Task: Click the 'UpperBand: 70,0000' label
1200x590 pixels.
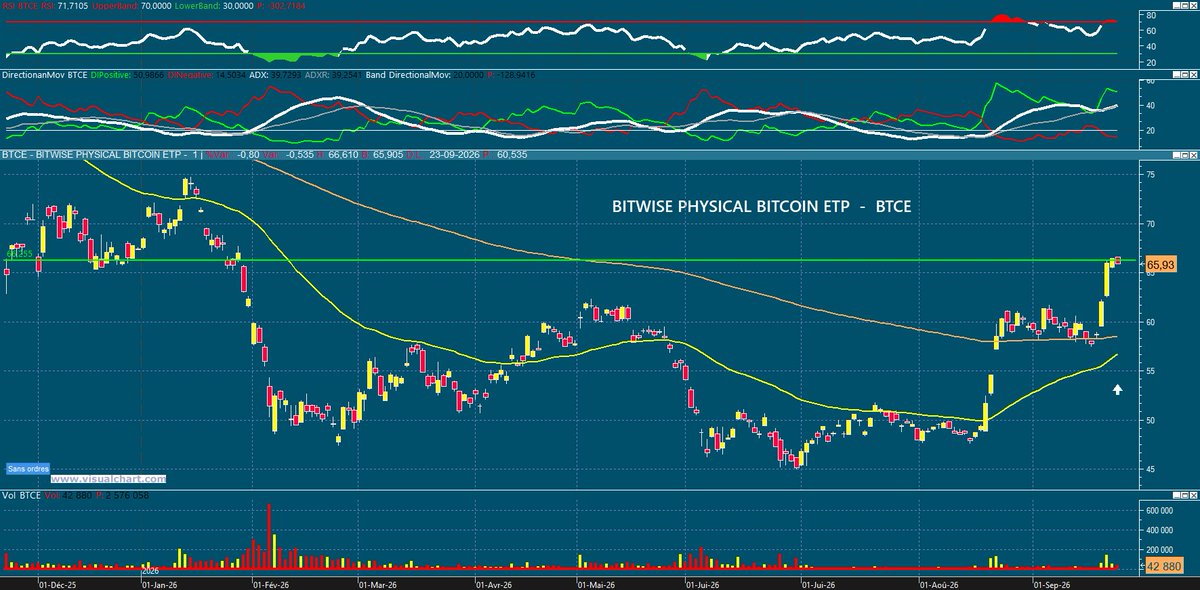Action: pyautogui.click(x=131, y=6)
